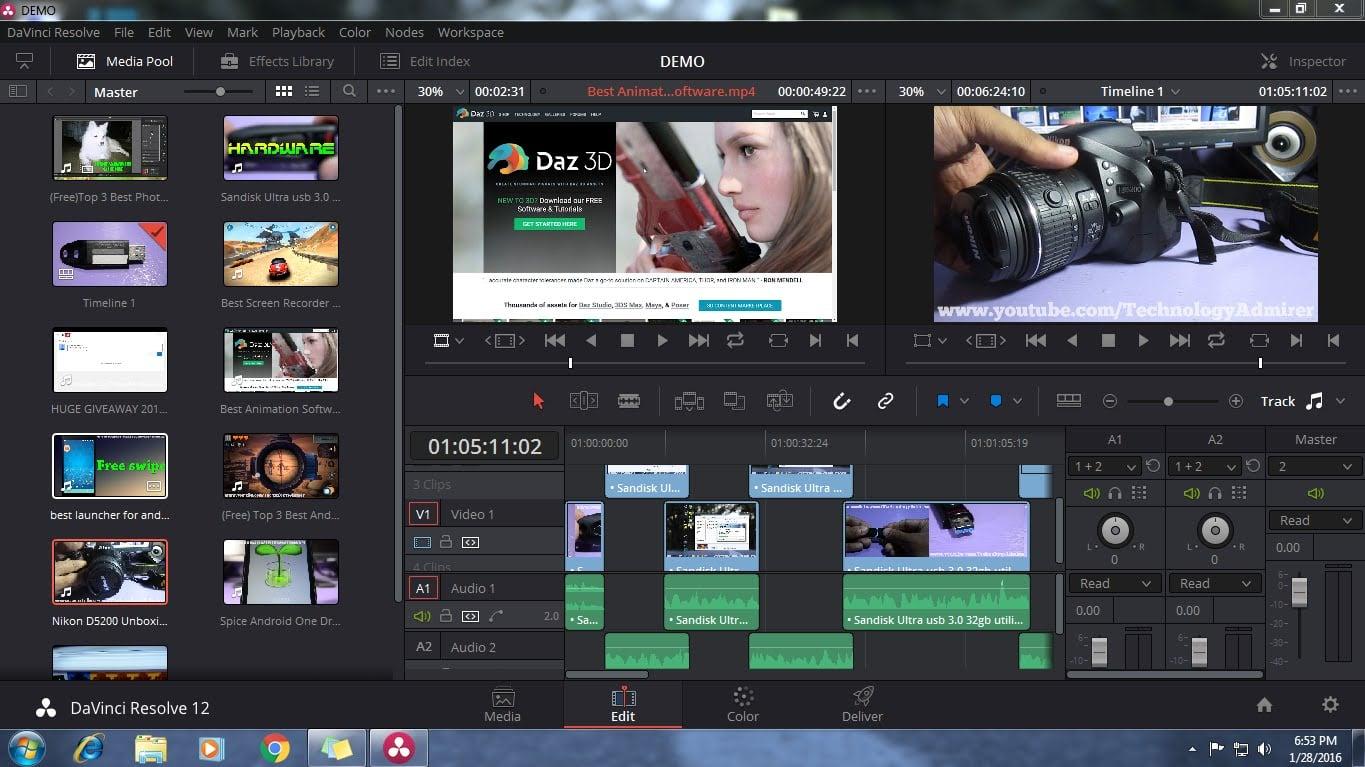Open the Edit Index panel
The height and width of the screenshot is (767, 1365).
pos(425,61)
